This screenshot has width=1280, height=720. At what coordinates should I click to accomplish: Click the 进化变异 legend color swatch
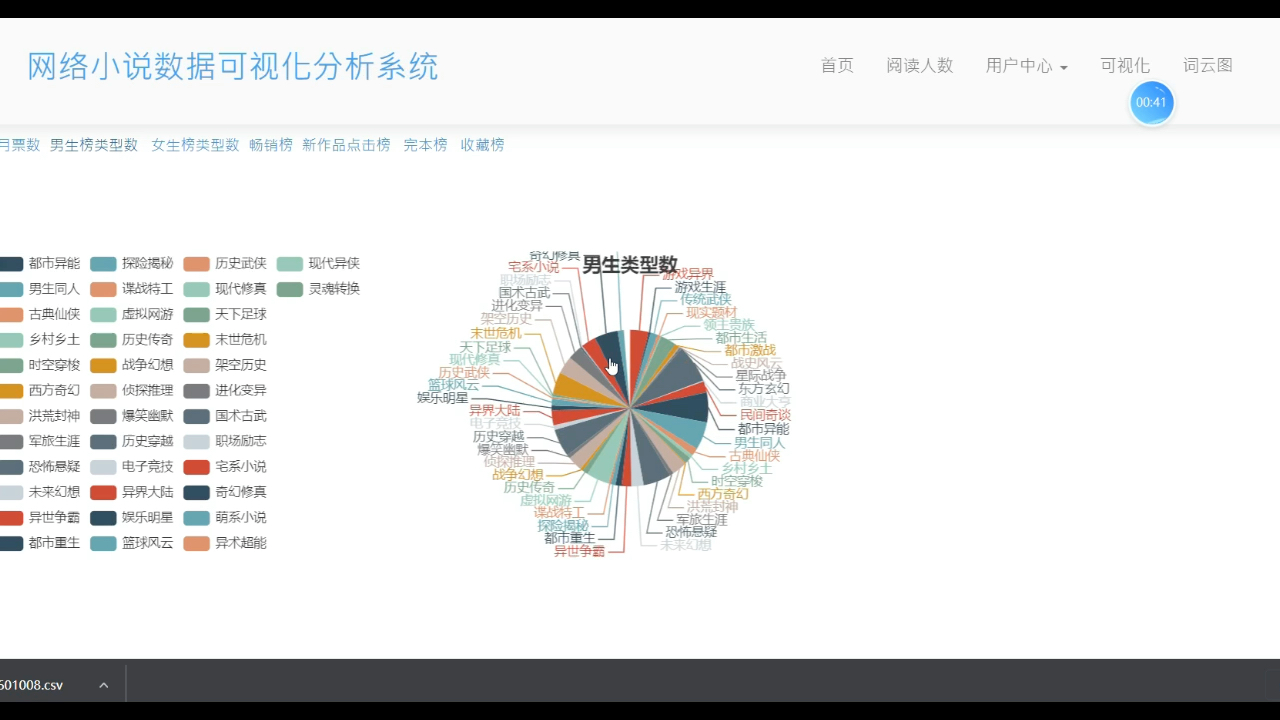click(x=196, y=391)
